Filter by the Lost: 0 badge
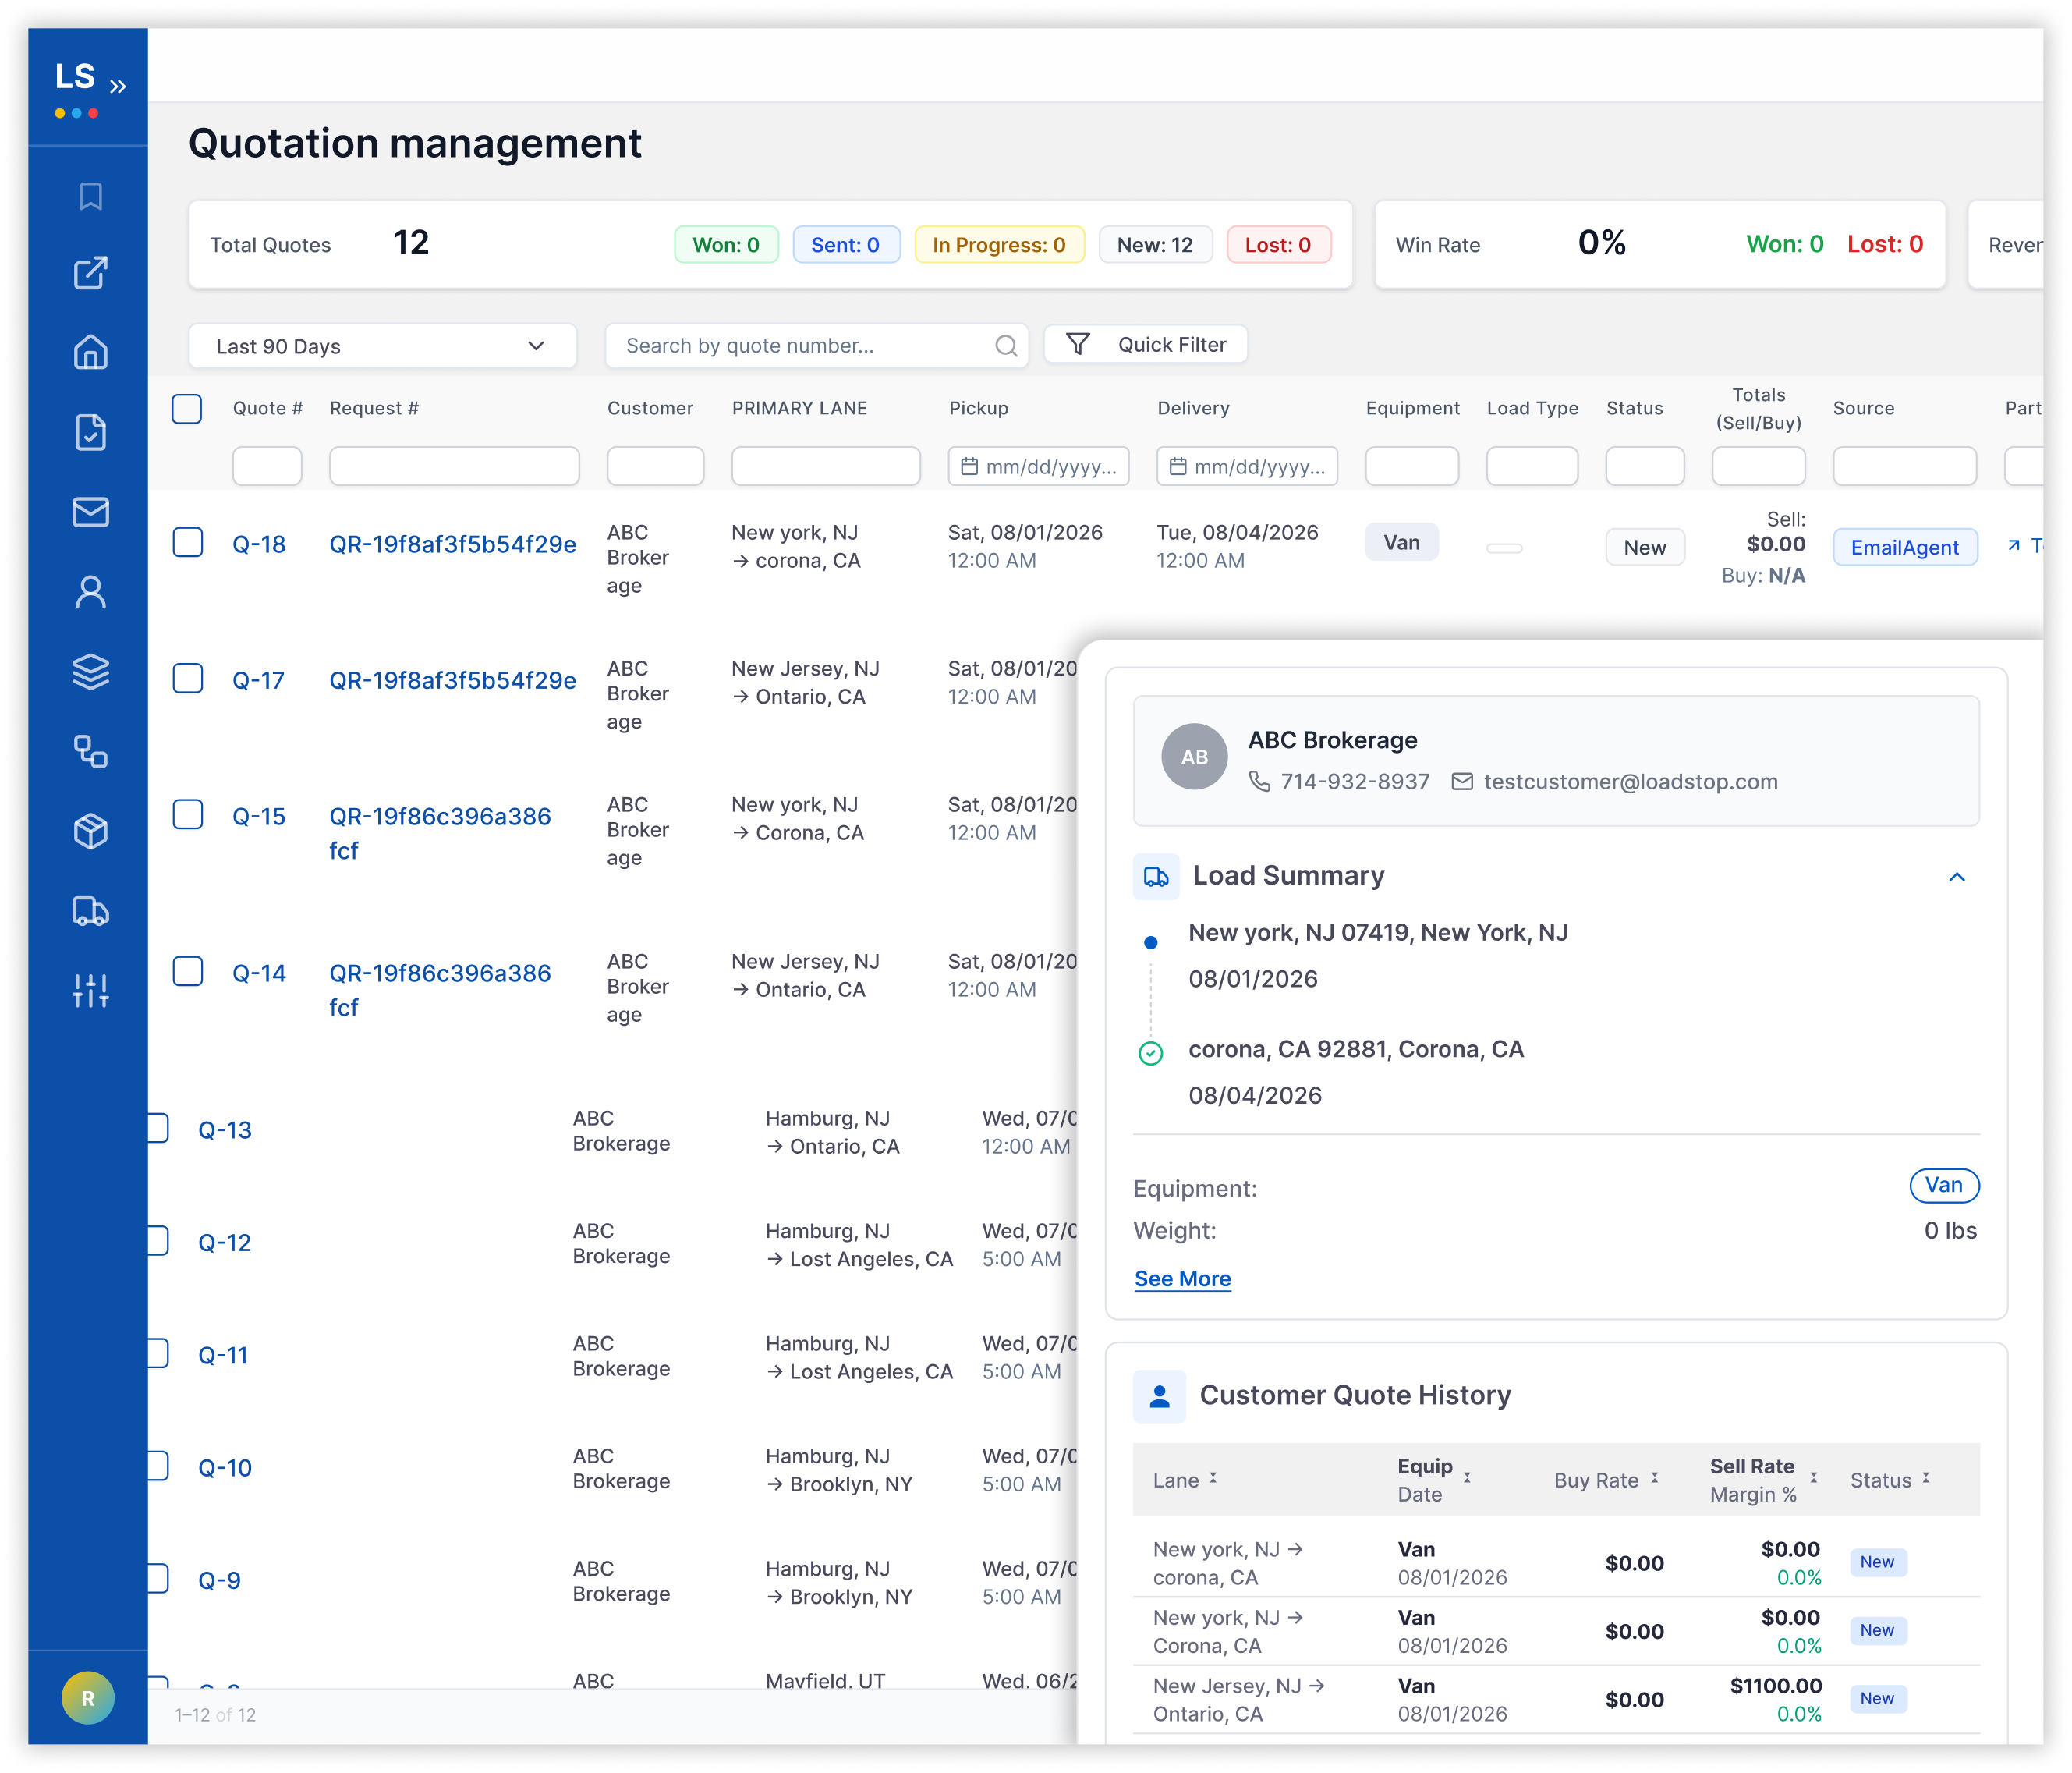Screen dimensions: 2072x1773 (x=1278, y=245)
